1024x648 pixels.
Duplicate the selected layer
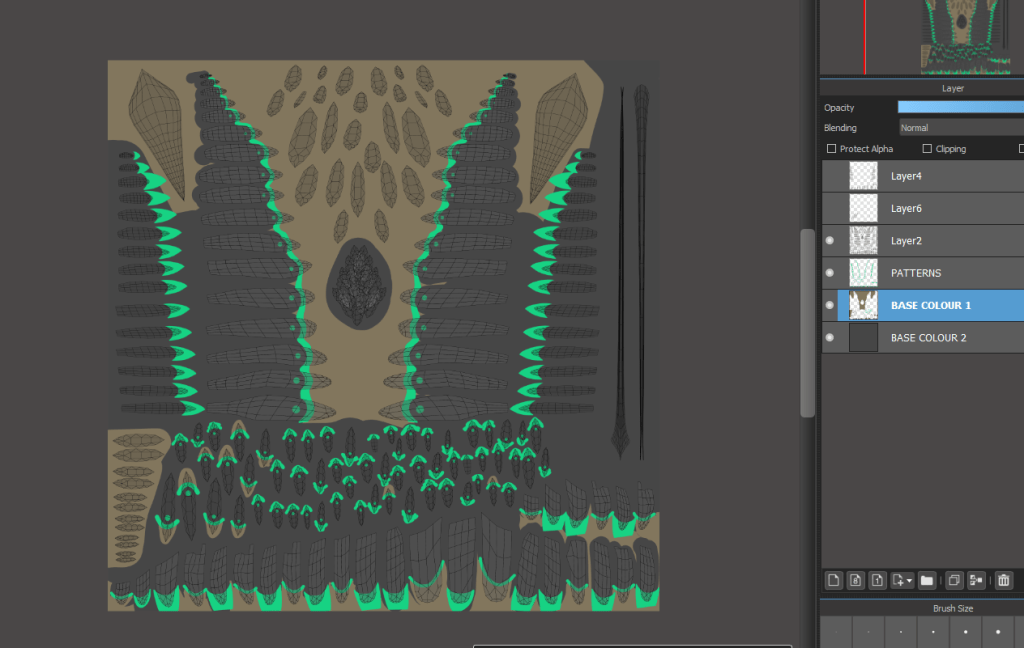[954, 580]
